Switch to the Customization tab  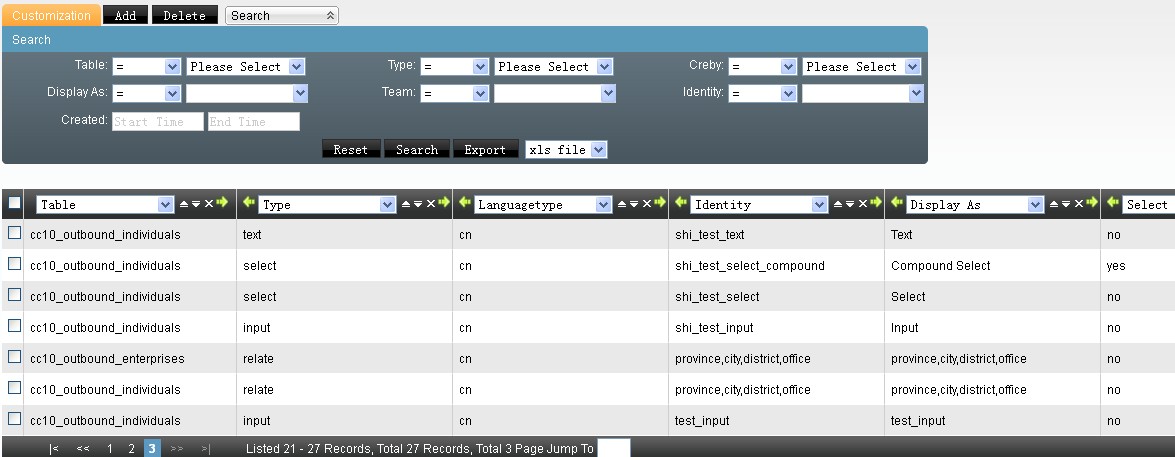coord(50,16)
